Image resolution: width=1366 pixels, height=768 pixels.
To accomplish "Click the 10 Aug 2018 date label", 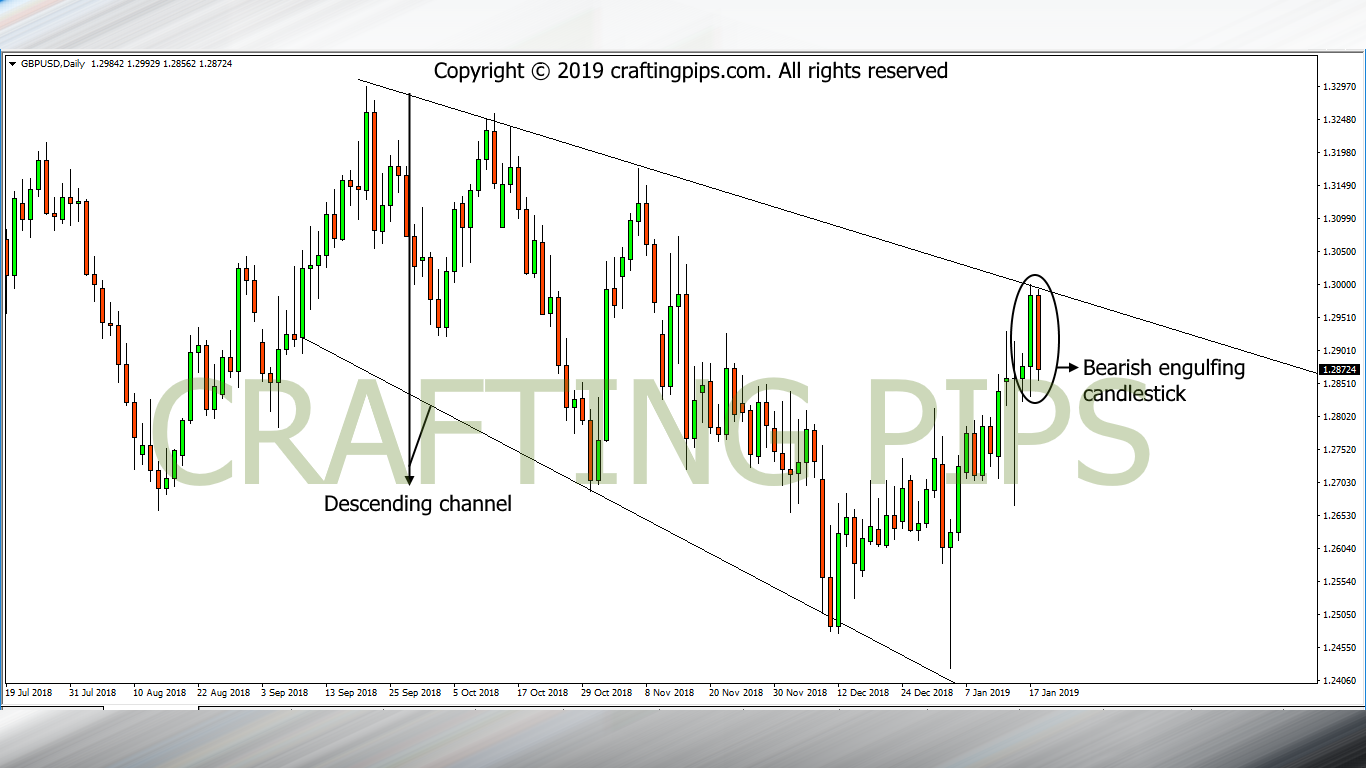I will coord(159,692).
